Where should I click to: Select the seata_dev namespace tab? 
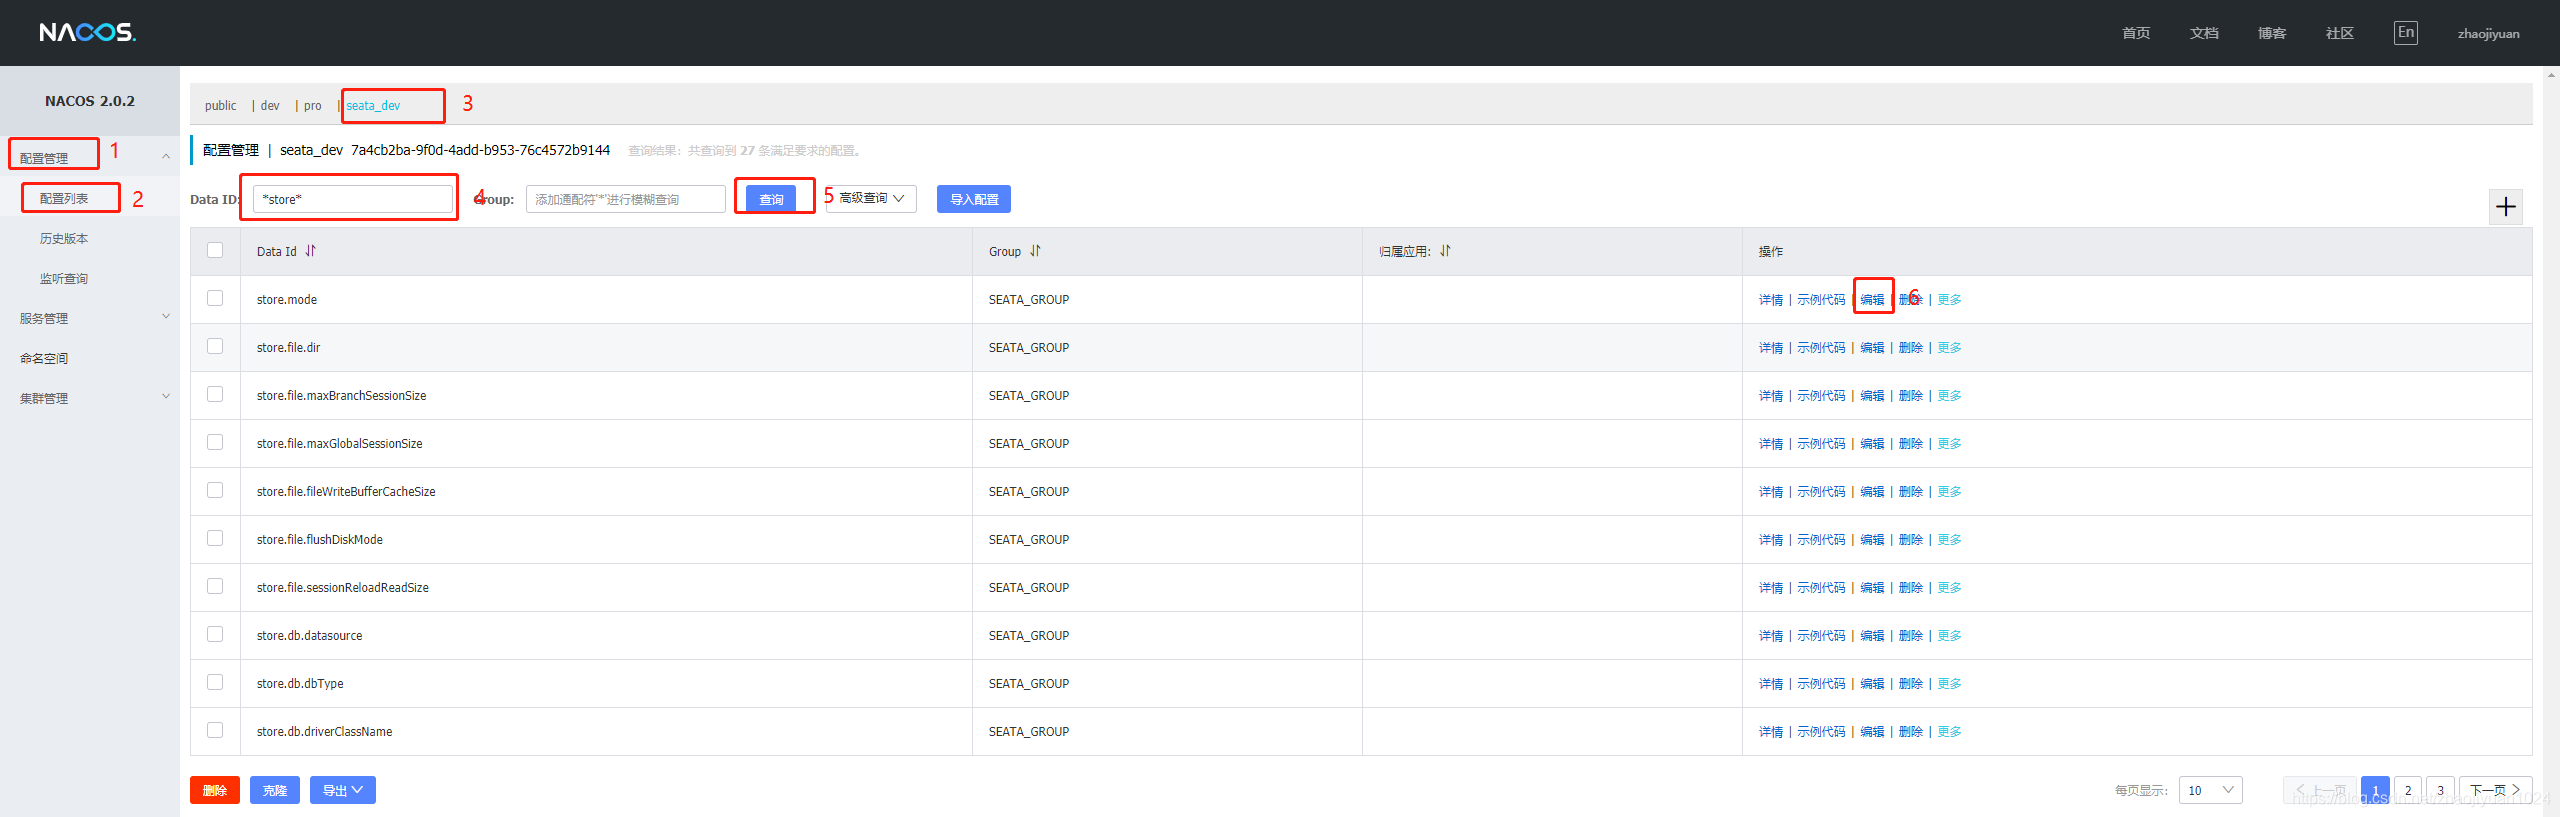coord(373,106)
